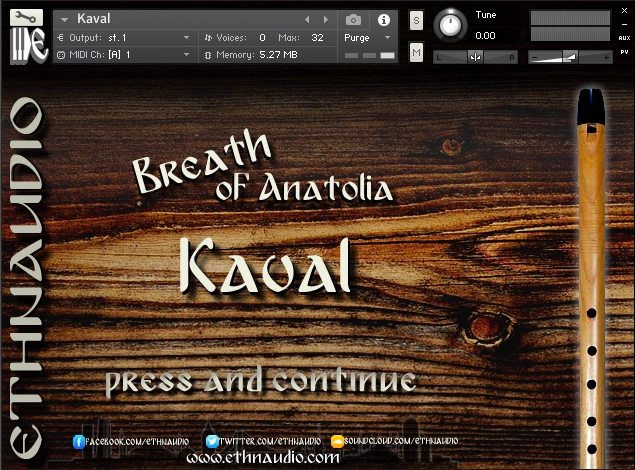Screen dimensions: 635x470
Task: Decrease volume with minus button
Action: click(535, 58)
